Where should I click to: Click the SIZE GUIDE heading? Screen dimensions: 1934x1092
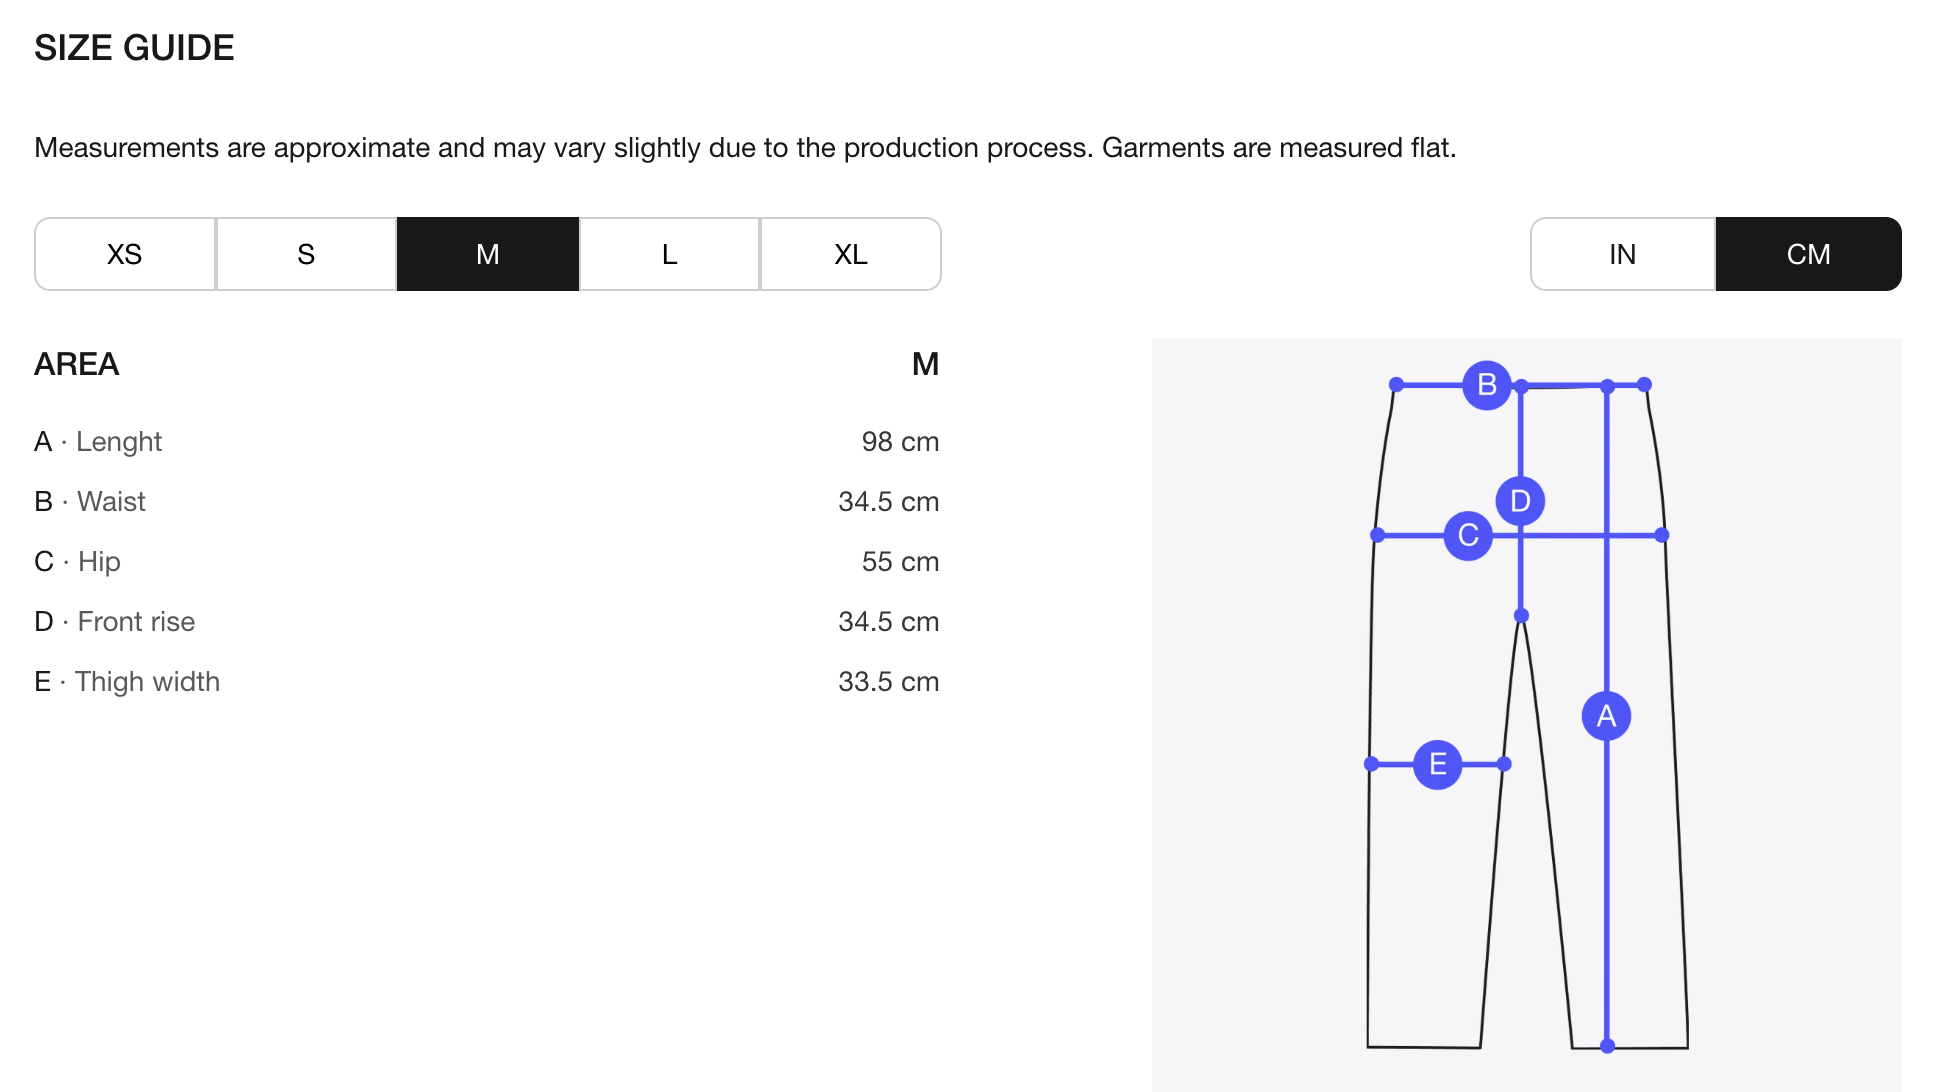coord(134,48)
